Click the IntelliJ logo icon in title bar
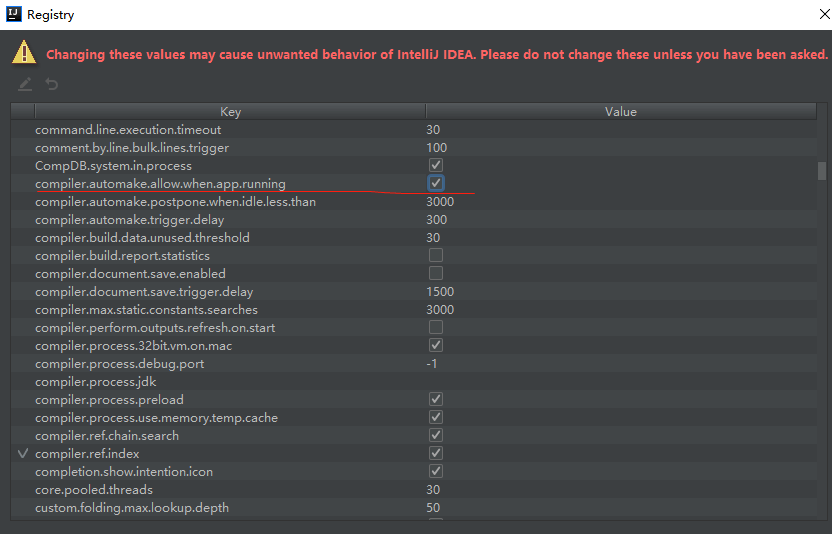Image resolution: width=832 pixels, height=534 pixels. pyautogui.click(x=14, y=15)
